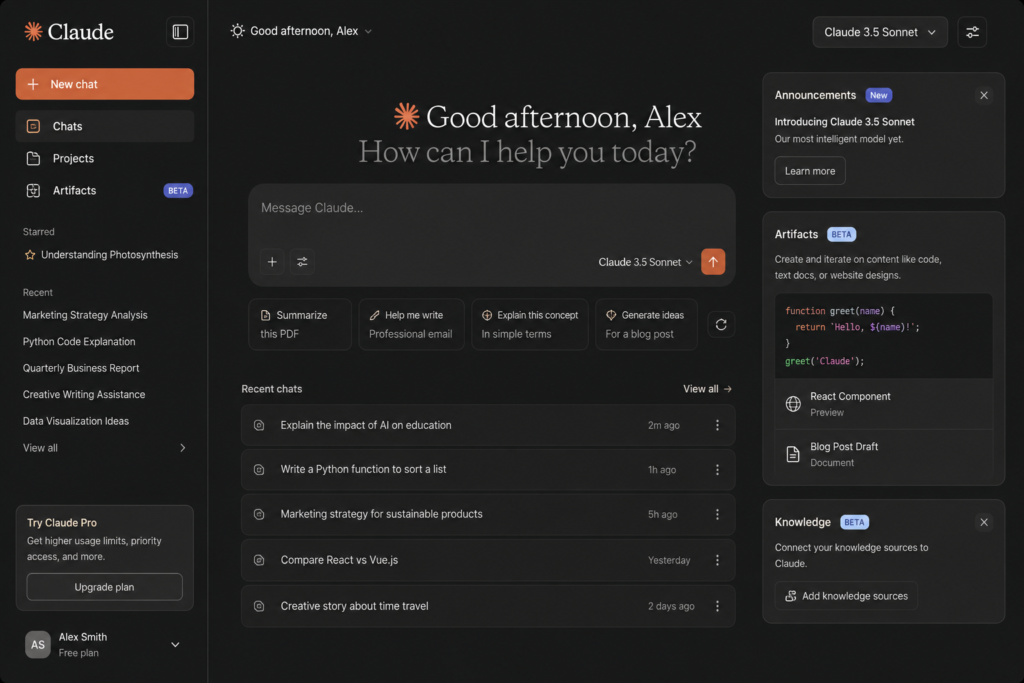This screenshot has height=683, width=1024.
Task: Open Compare React vs Vue.js chat
Action: click(488, 560)
